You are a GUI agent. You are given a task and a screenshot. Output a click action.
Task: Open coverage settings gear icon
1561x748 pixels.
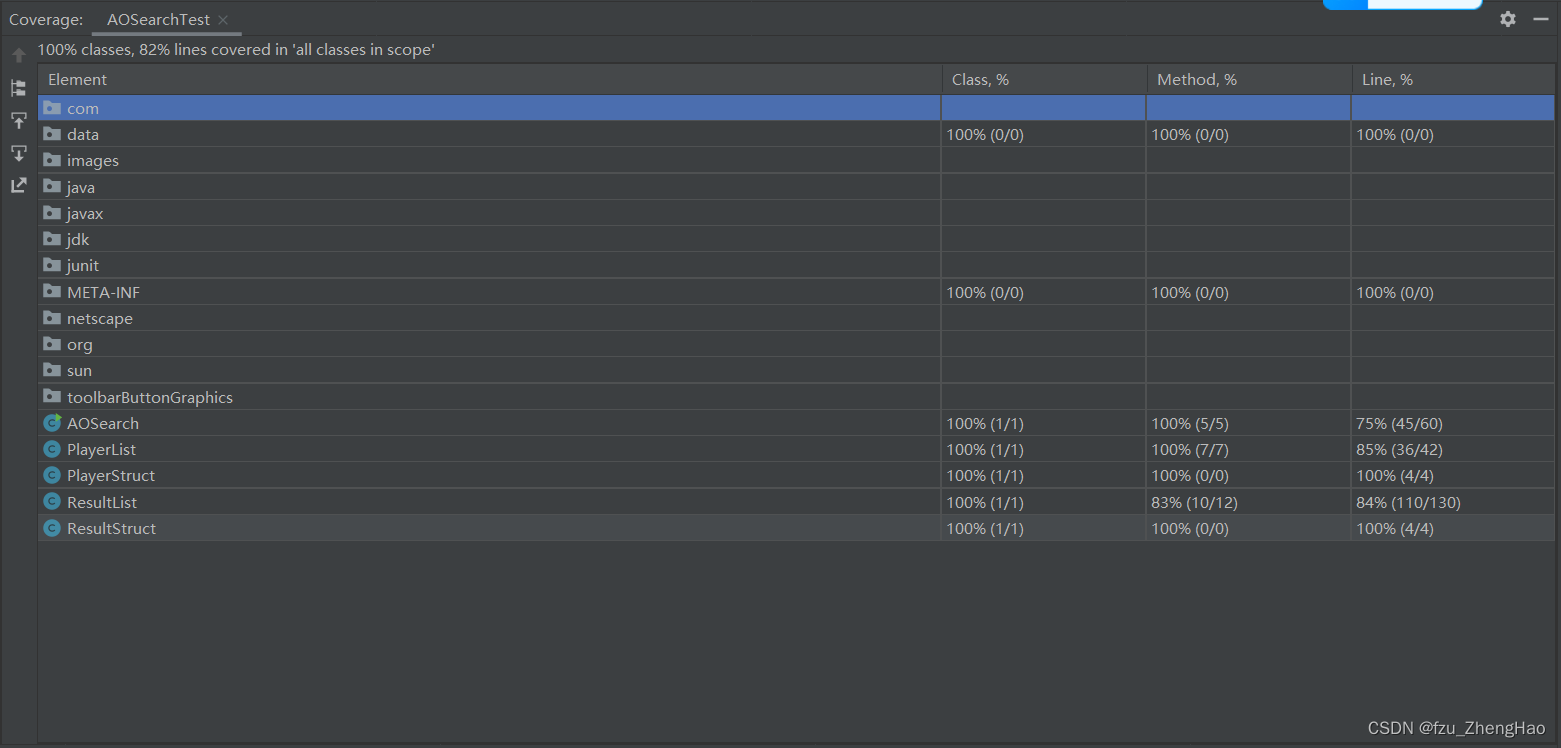click(1508, 19)
